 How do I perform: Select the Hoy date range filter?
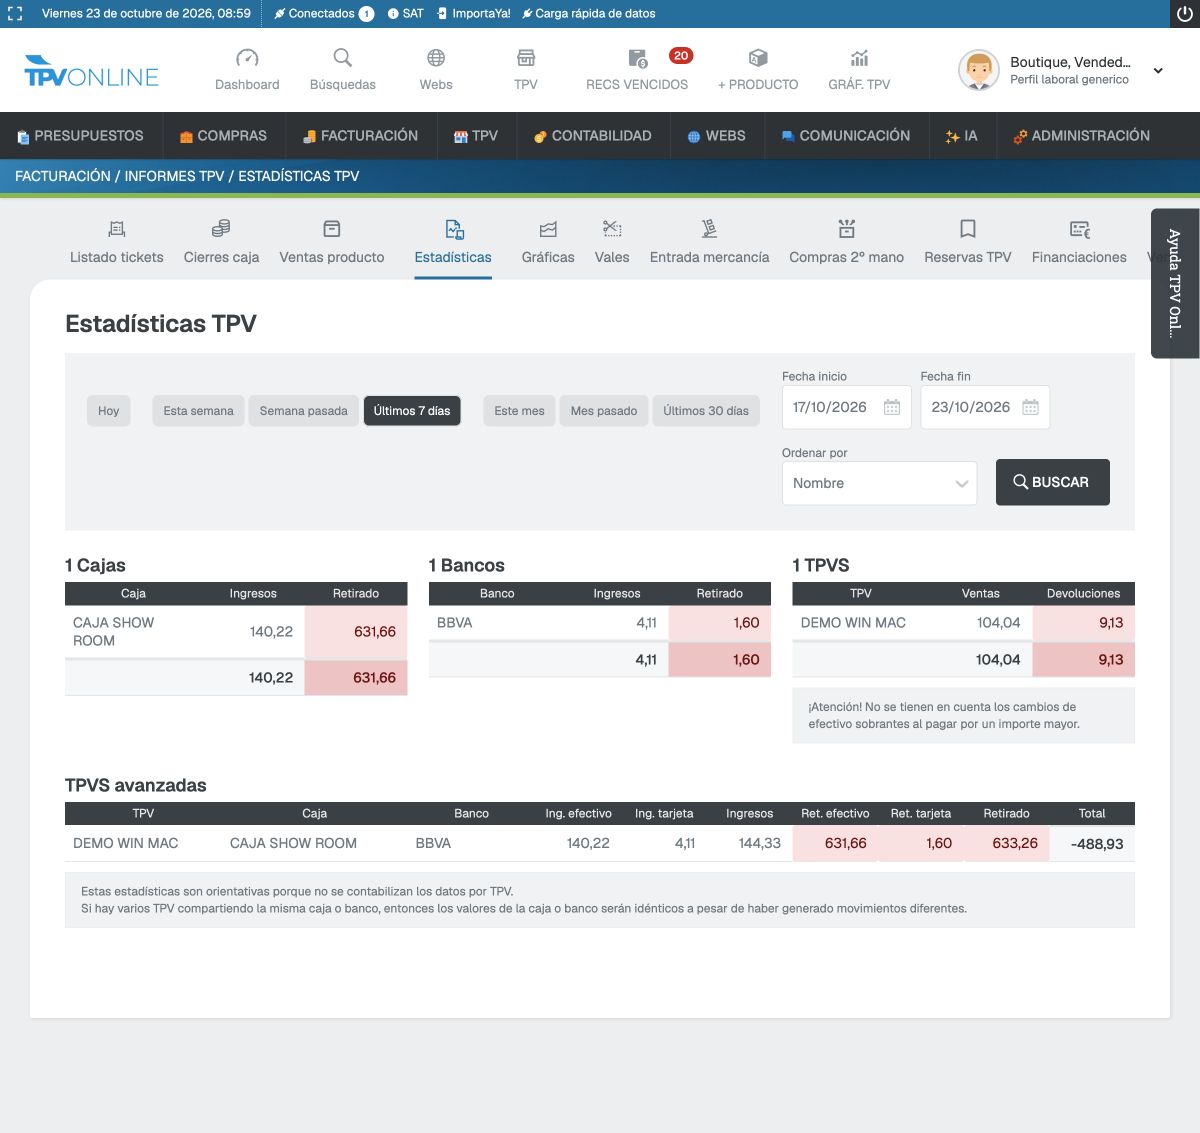109,411
